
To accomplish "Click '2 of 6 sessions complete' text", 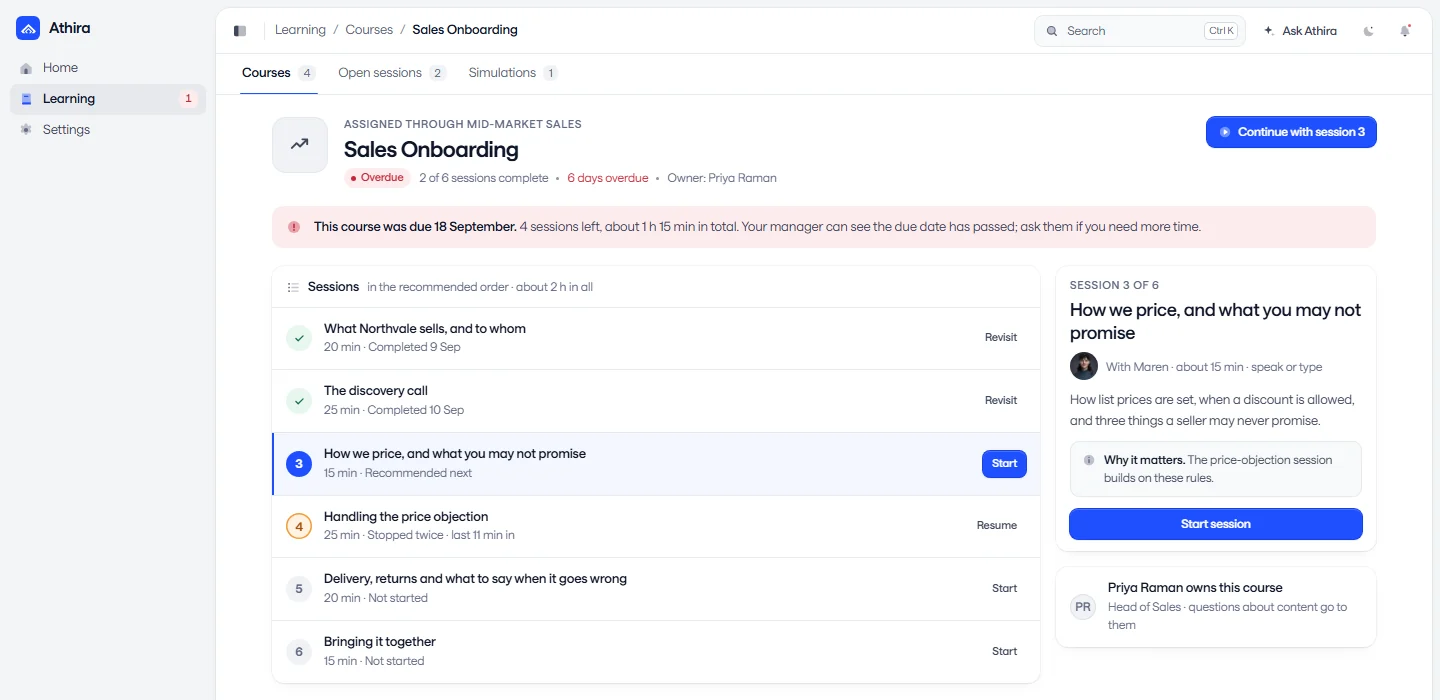I will pyautogui.click(x=484, y=178).
